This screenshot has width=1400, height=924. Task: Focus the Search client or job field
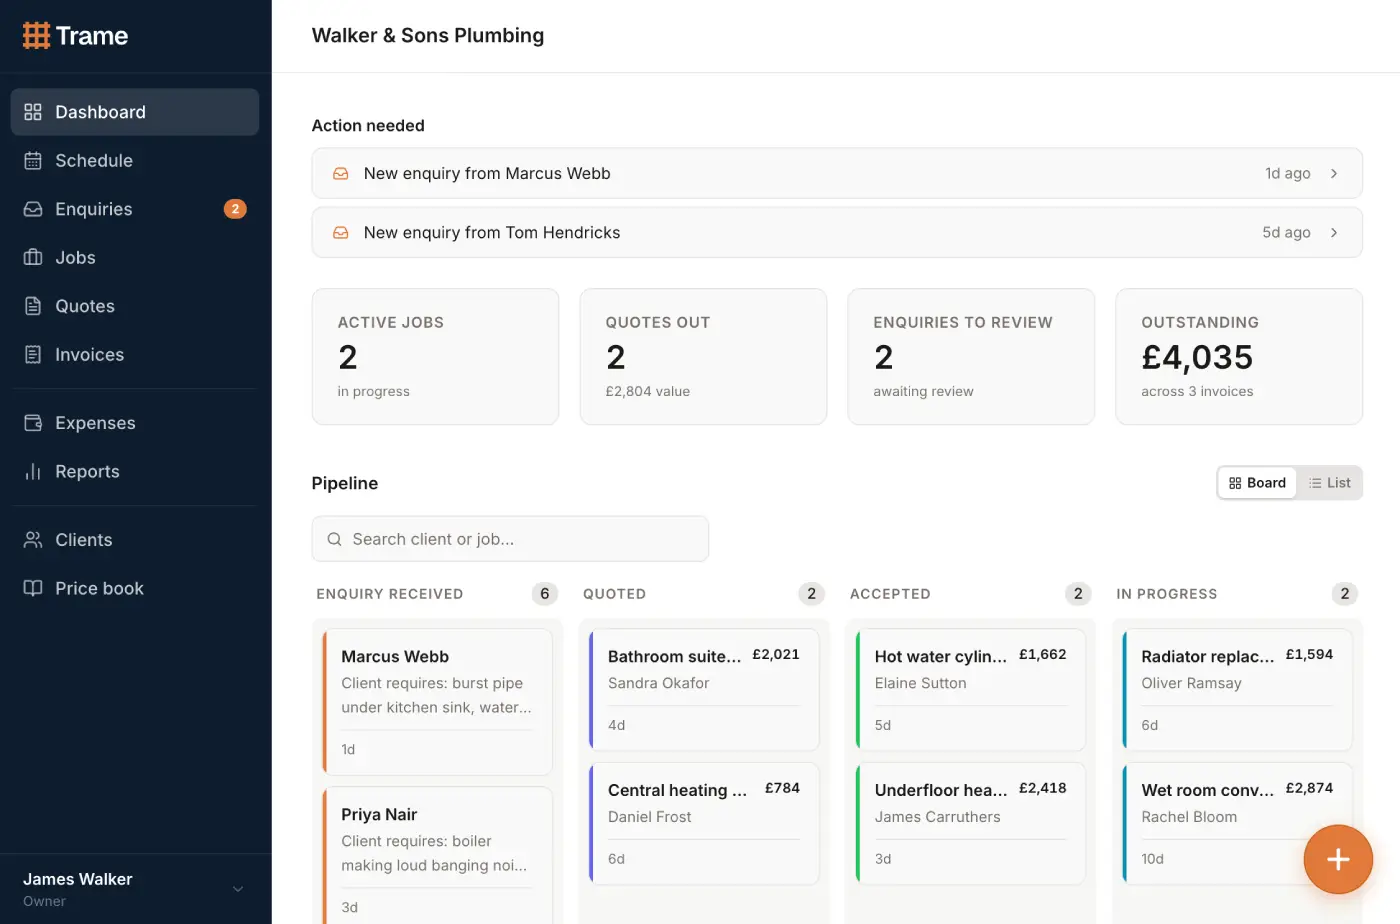click(510, 539)
